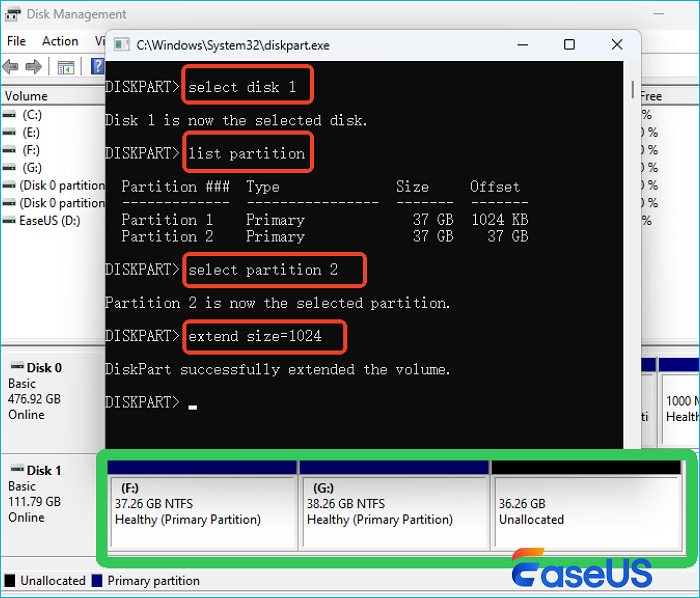The height and width of the screenshot is (598, 700).
Task: Click the Disk 0 'Online' status text
Action: tap(26, 415)
